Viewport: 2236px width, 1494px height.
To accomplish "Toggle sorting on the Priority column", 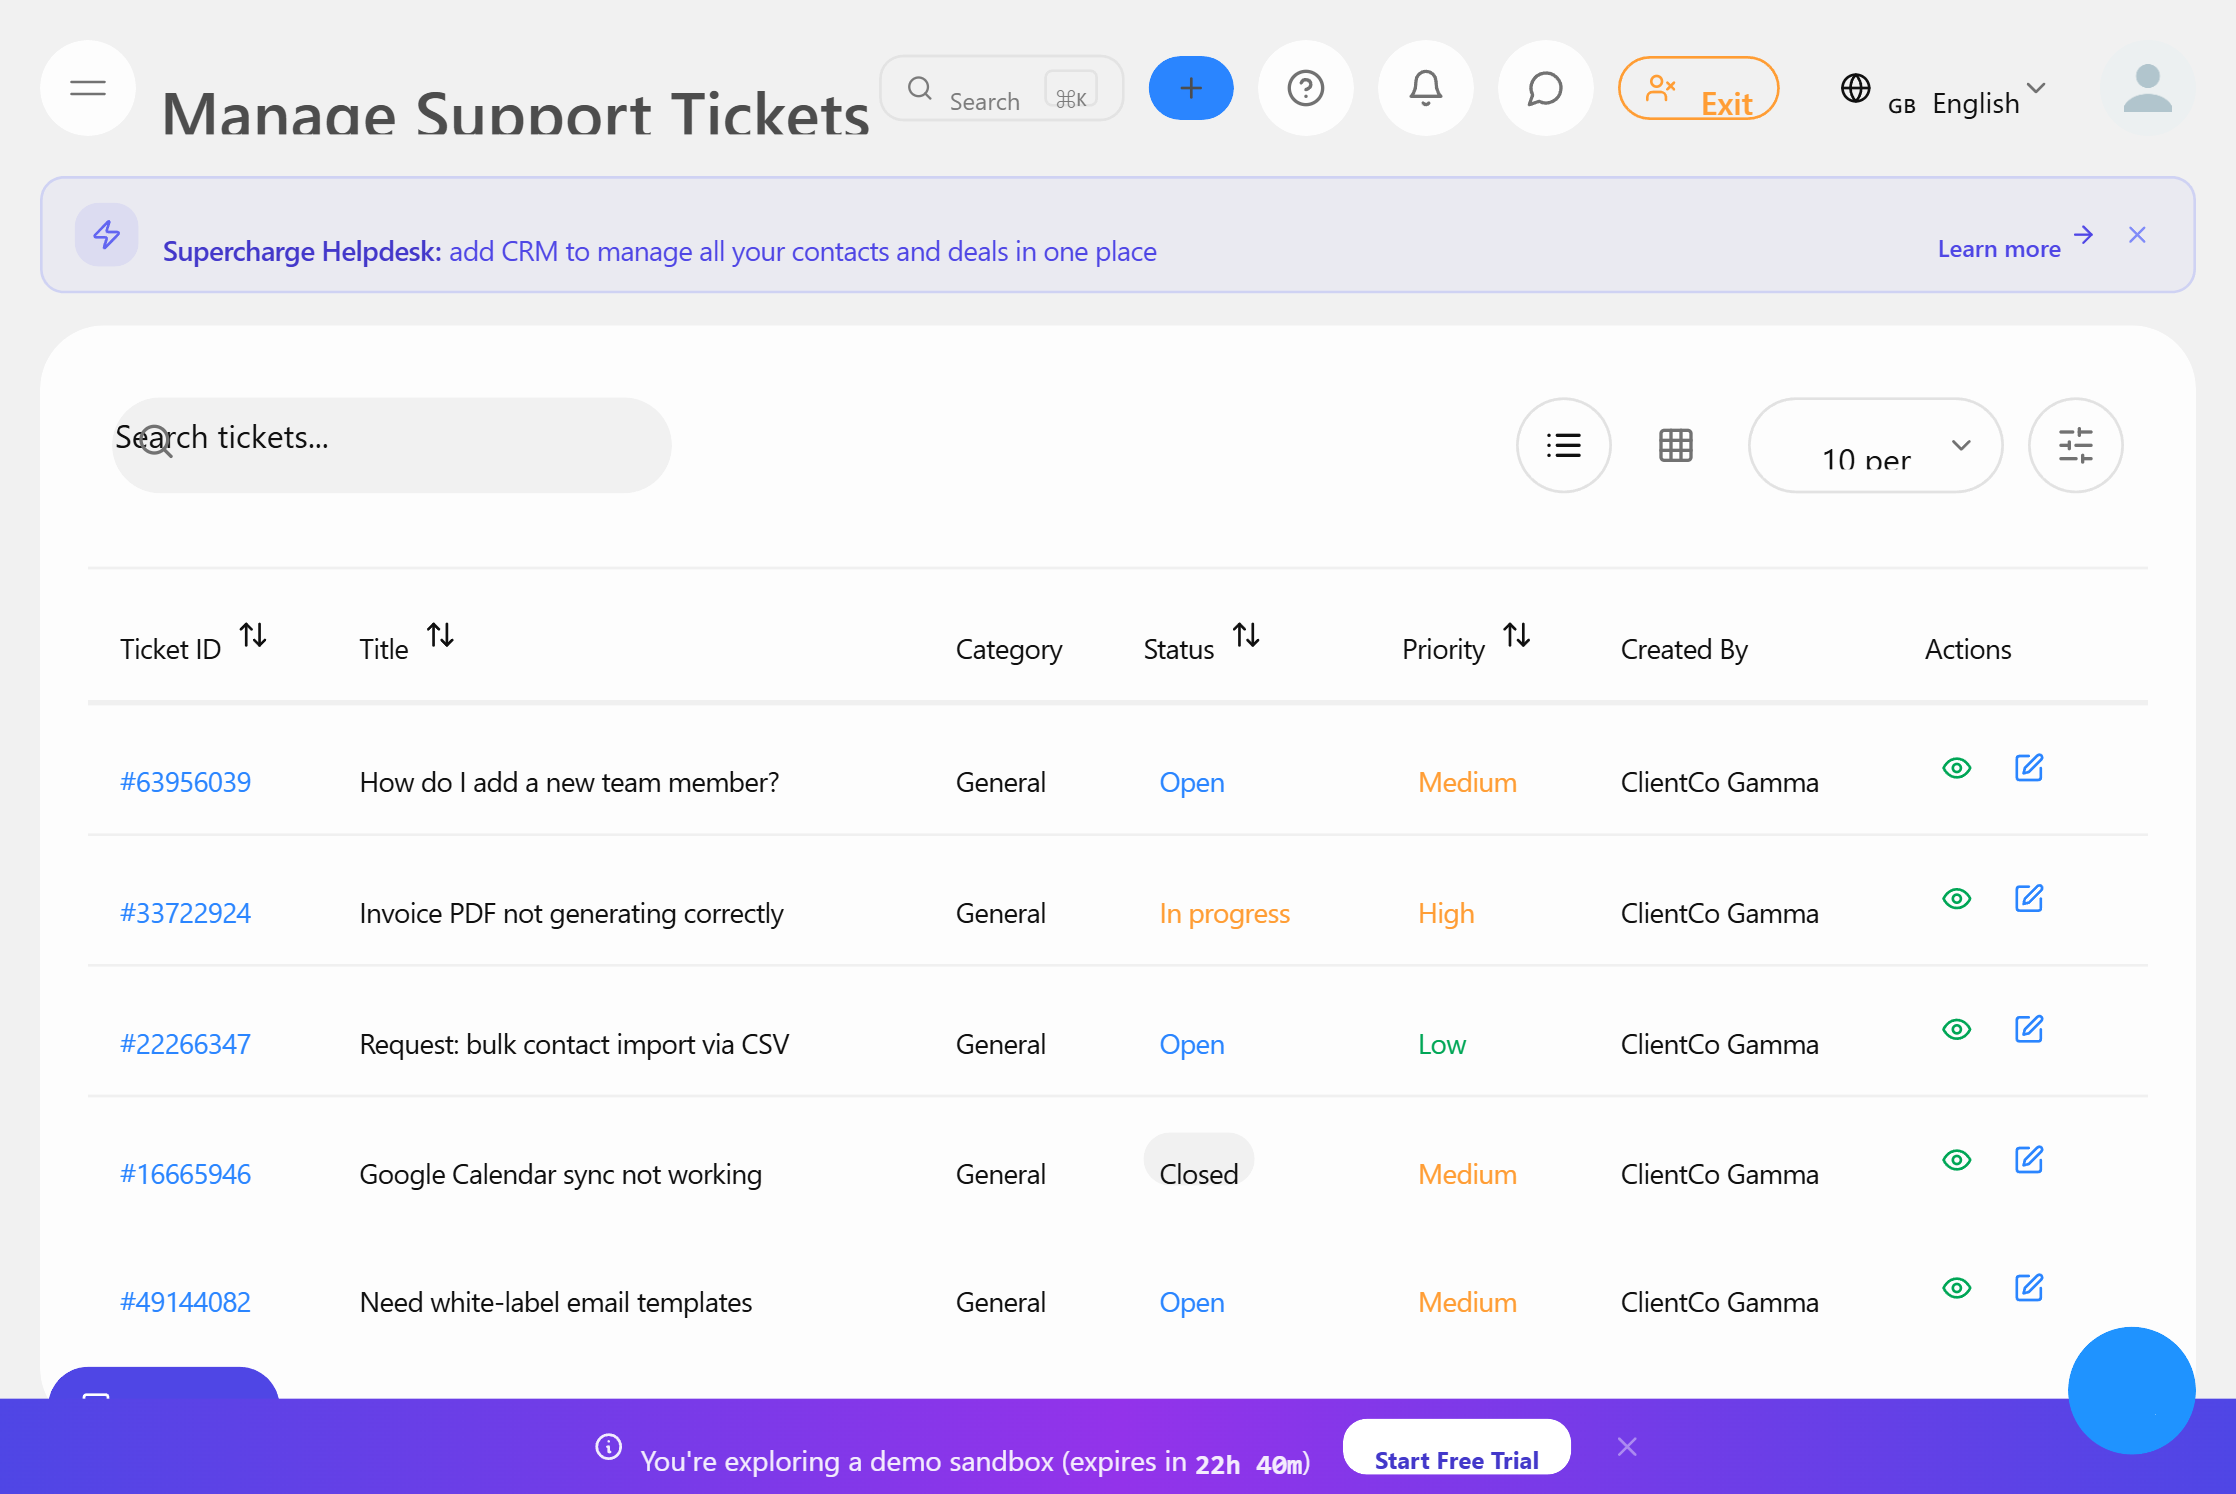I will [x=1516, y=635].
